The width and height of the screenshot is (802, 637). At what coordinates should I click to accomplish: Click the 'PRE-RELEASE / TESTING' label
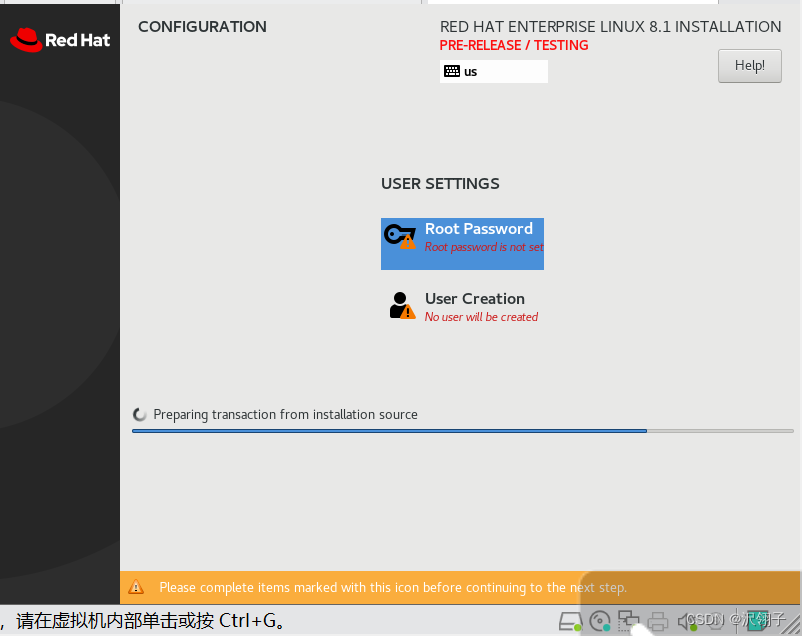coord(514,46)
